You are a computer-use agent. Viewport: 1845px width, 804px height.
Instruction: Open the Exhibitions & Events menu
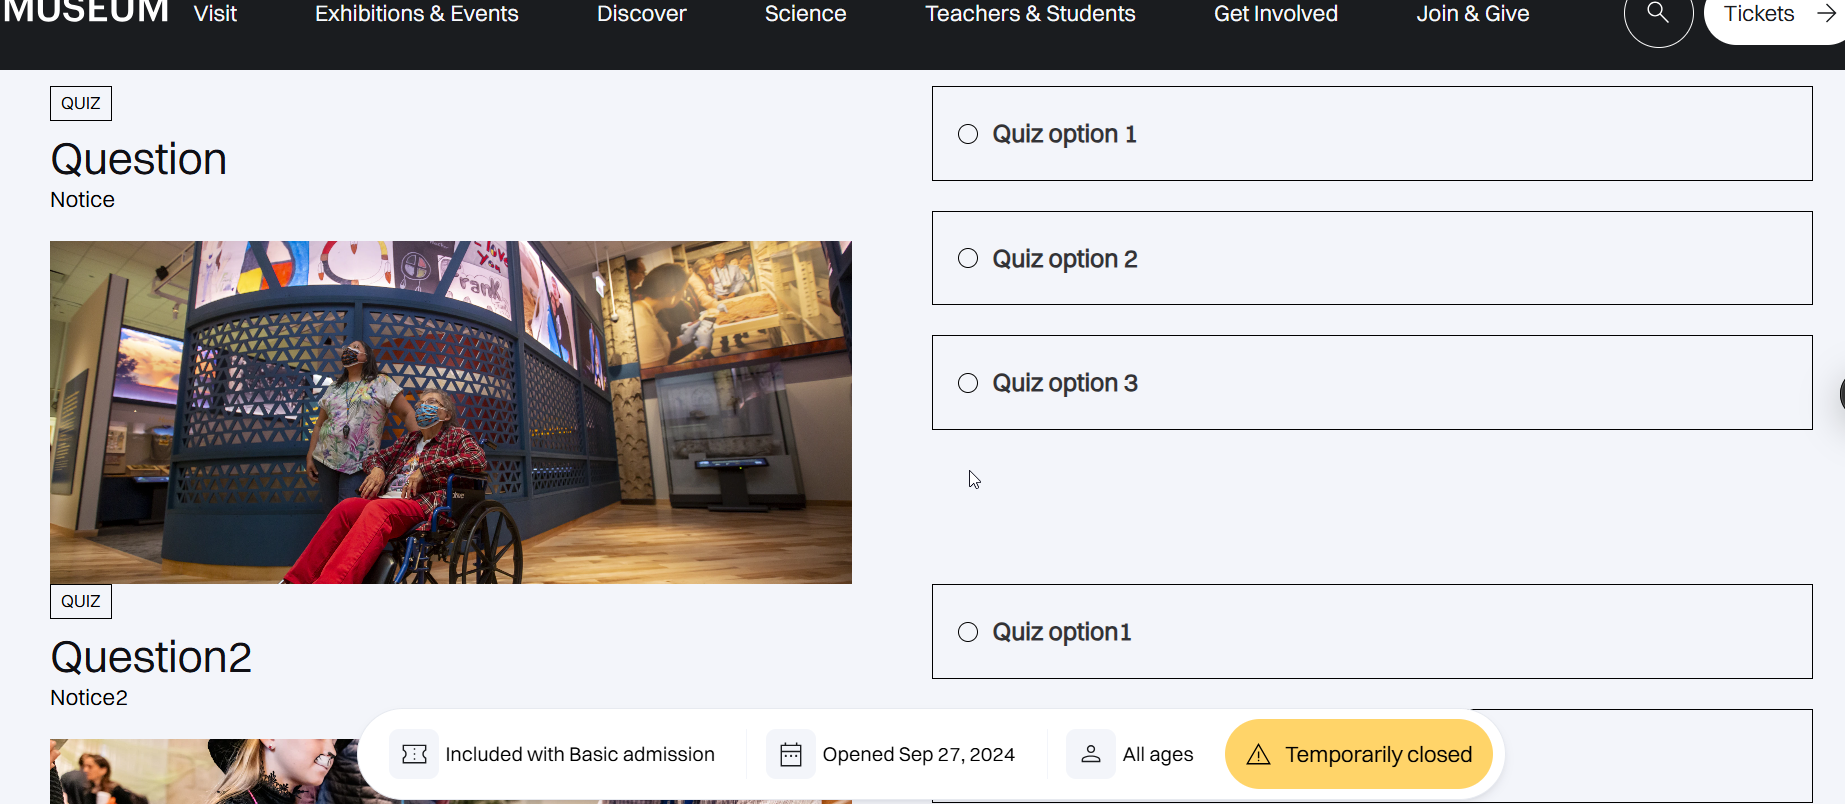pos(417,14)
